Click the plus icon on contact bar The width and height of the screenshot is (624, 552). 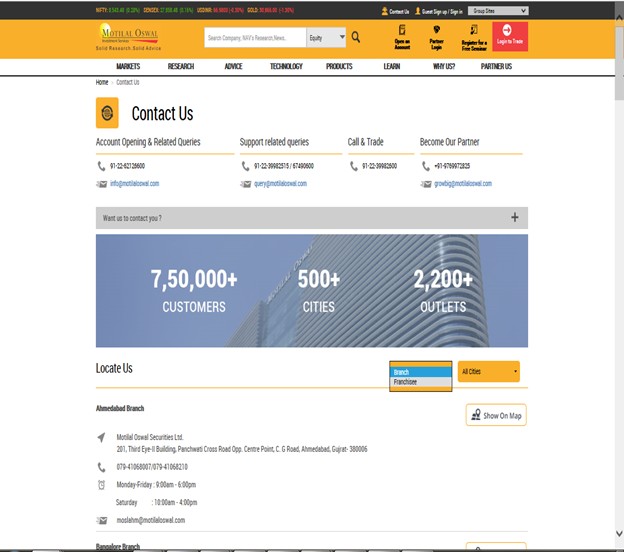pos(514,218)
